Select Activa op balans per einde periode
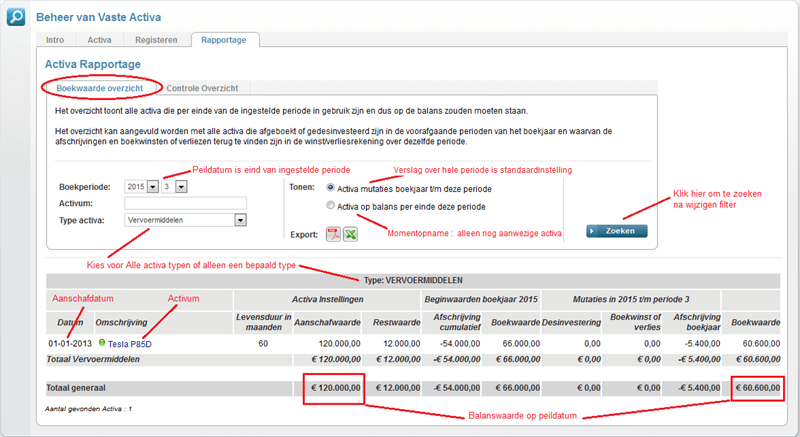 coord(331,205)
